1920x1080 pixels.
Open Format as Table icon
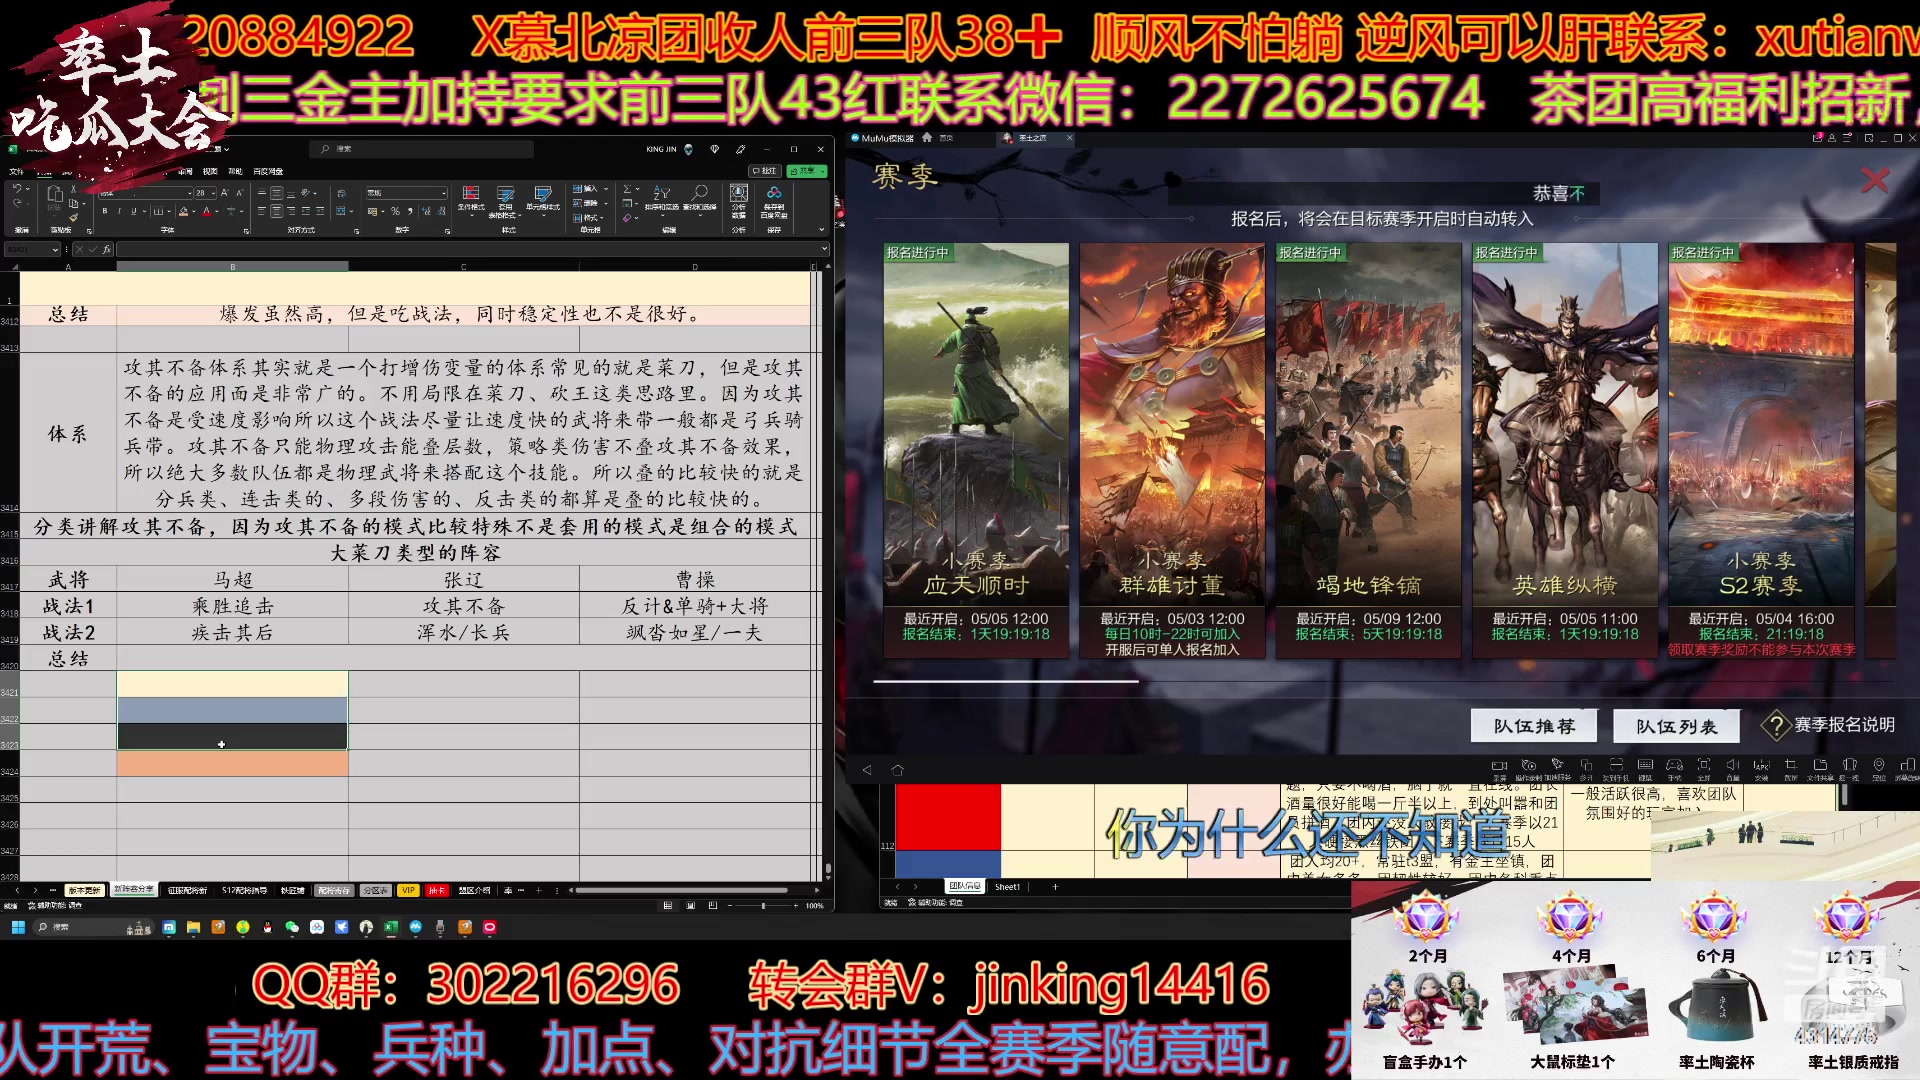tap(505, 201)
